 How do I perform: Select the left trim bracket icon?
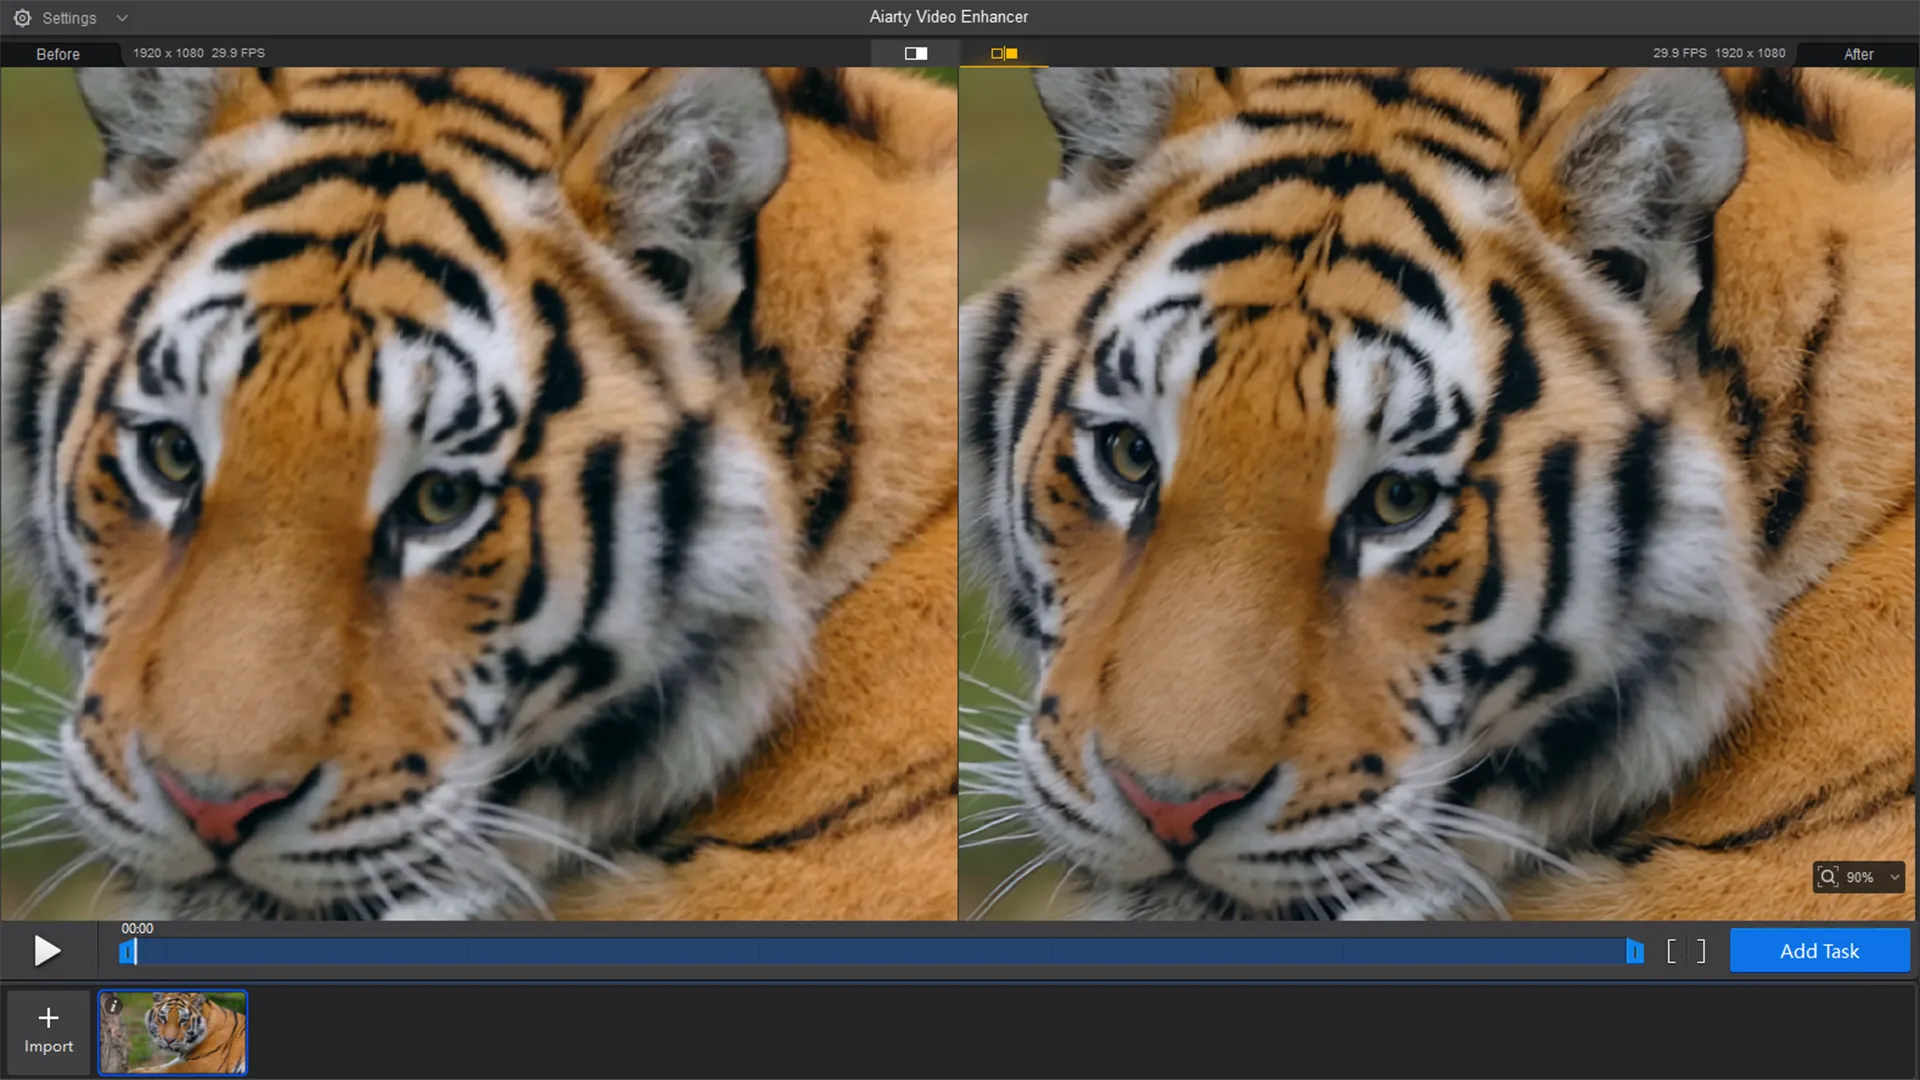(1670, 951)
